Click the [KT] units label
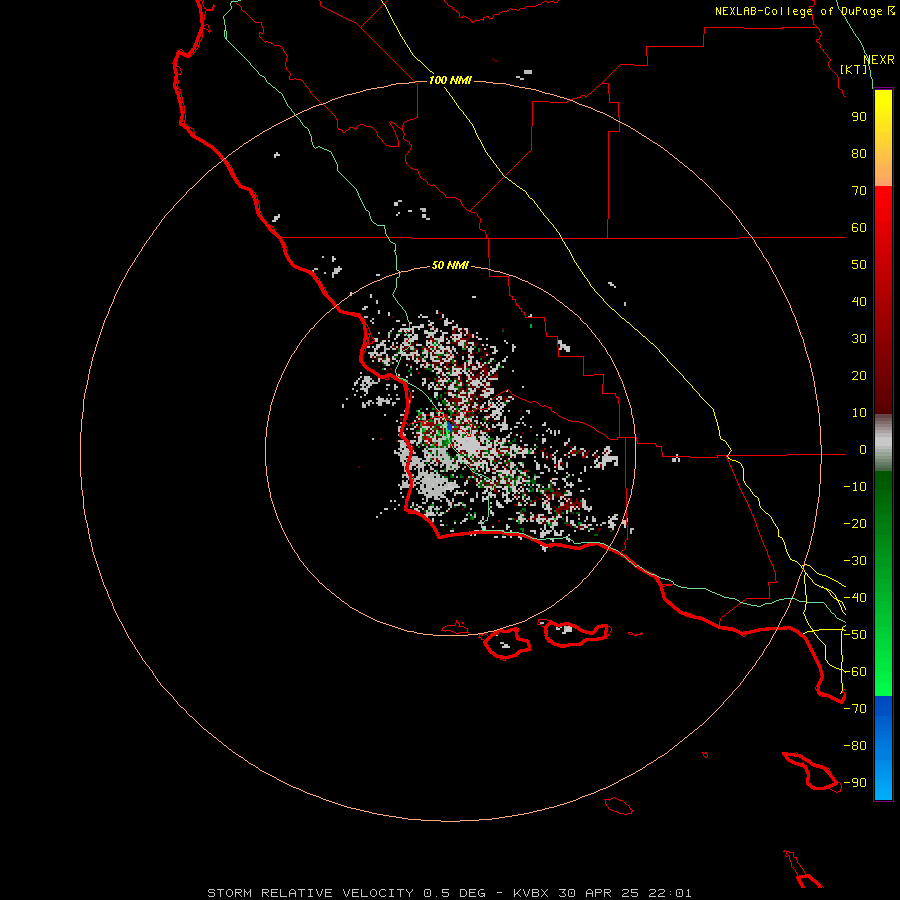 point(854,69)
